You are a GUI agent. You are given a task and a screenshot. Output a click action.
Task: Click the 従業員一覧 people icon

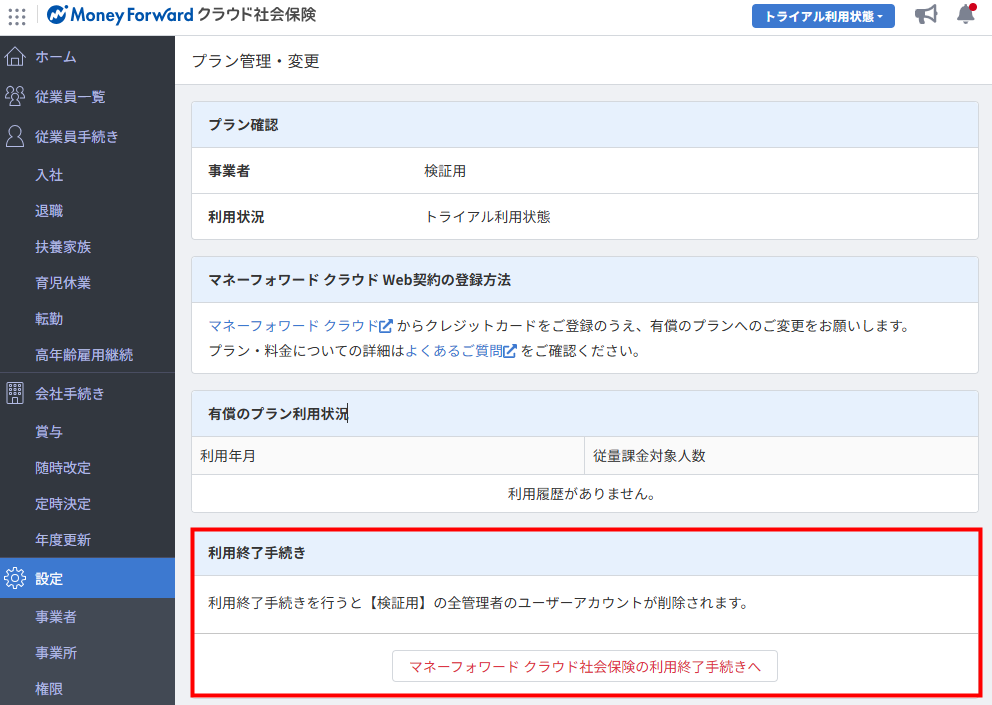click(15, 96)
